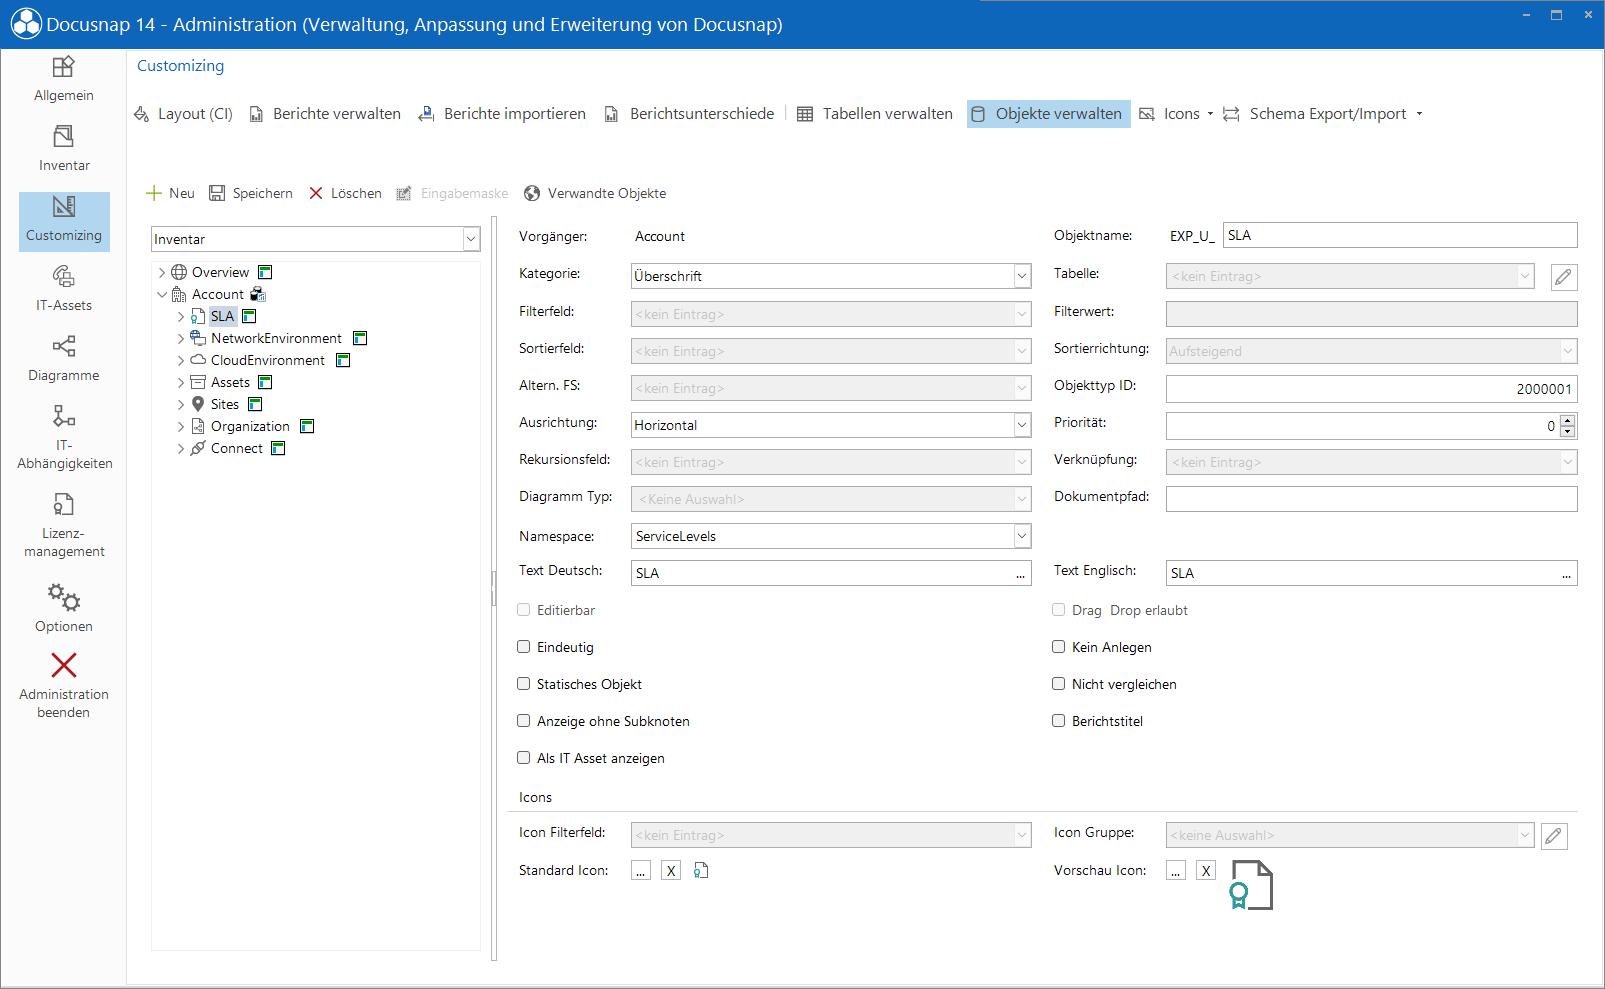Open the Inventar tree selector dropdown
The image size is (1605, 989).
(x=471, y=239)
